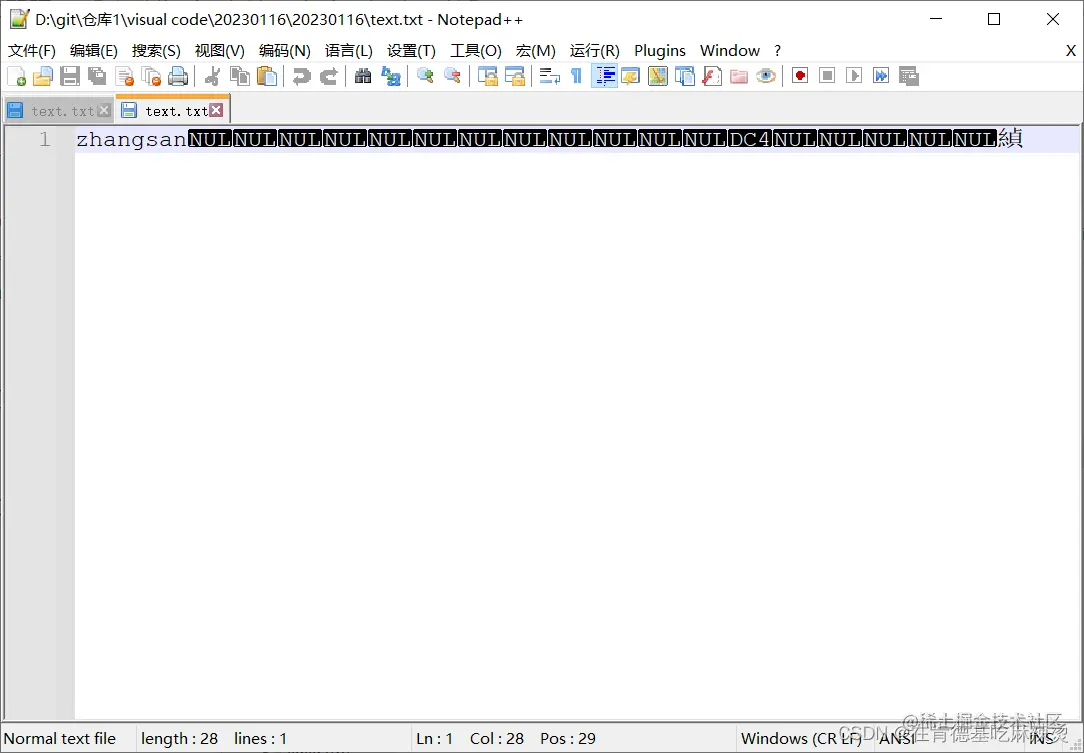The image size is (1084, 753).
Task: Click Windows (CR LF) line ending field
Action: click(801, 738)
